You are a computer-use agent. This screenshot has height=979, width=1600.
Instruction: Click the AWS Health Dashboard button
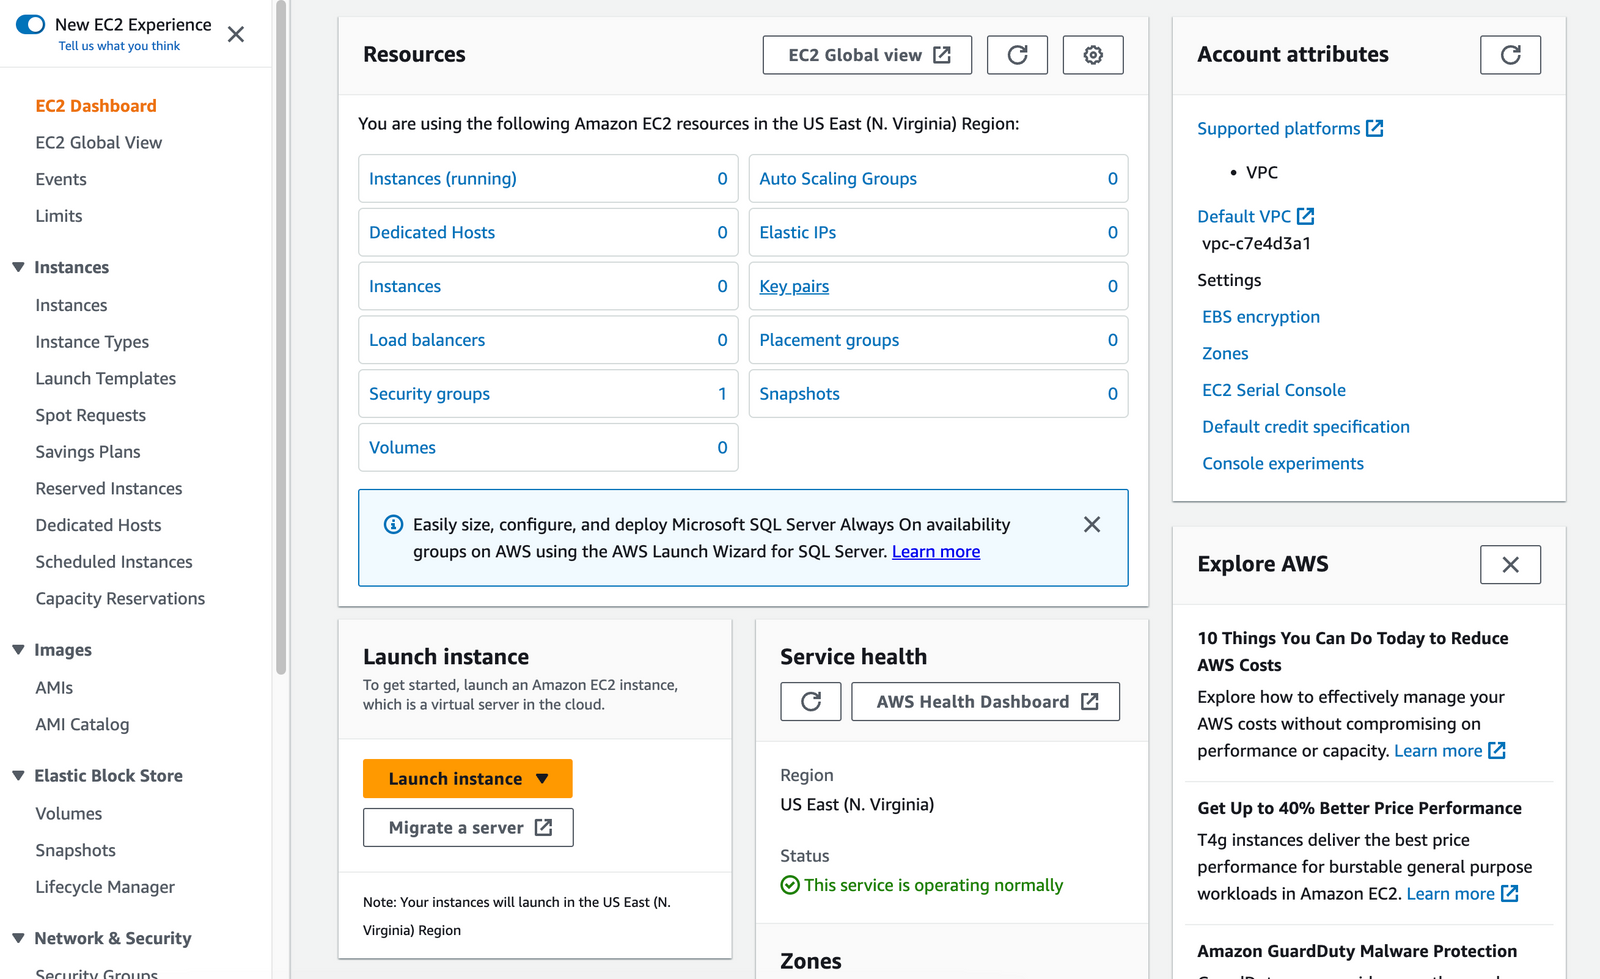point(985,702)
